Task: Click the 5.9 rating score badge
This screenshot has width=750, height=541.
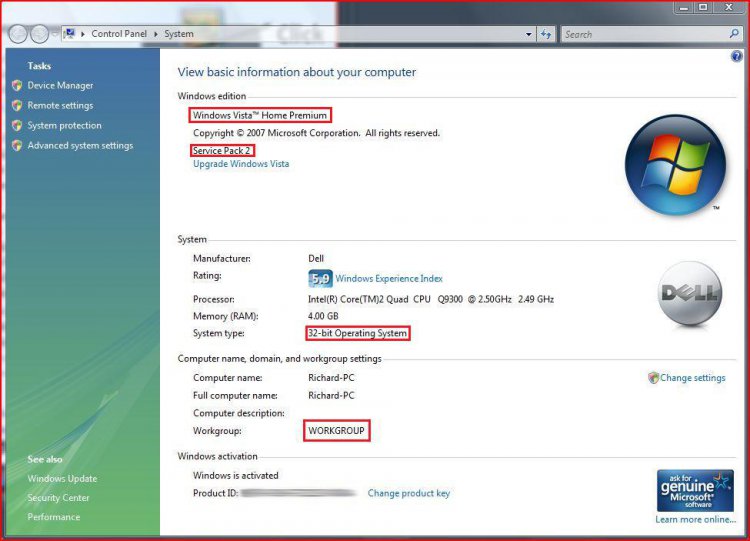Action: [320, 278]
